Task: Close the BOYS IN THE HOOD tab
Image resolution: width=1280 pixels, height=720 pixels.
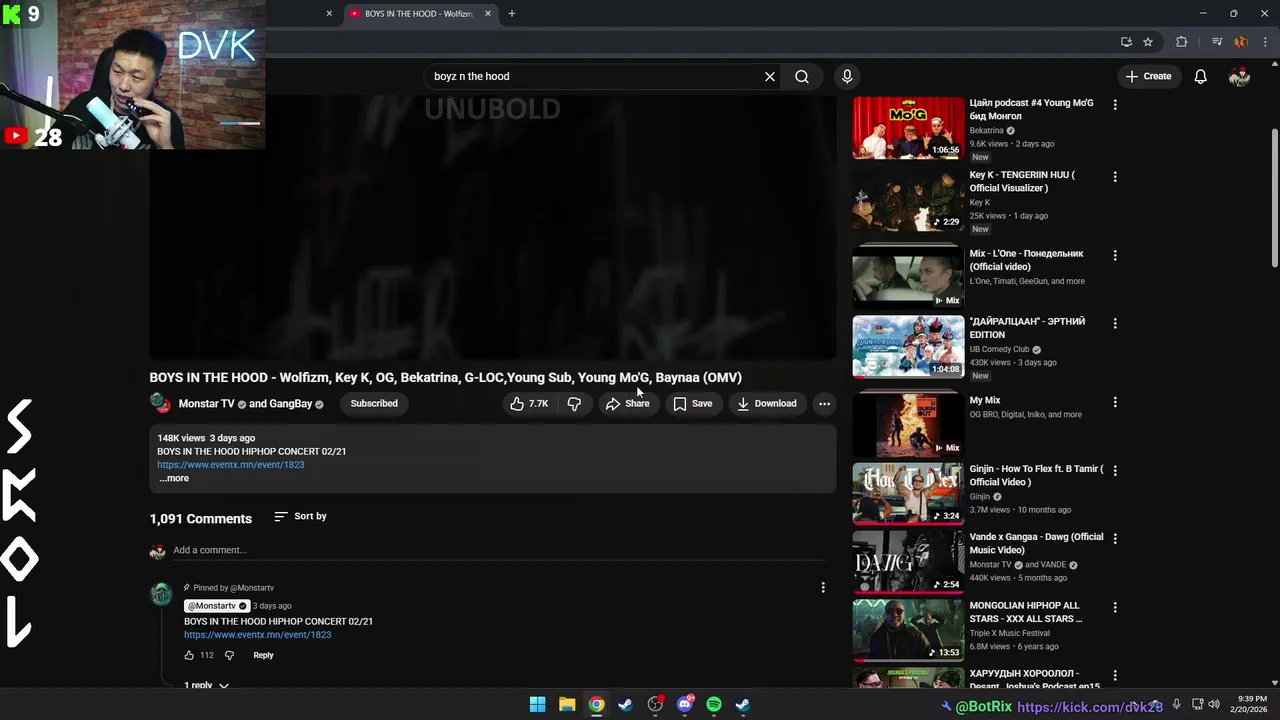Action: 488,13
